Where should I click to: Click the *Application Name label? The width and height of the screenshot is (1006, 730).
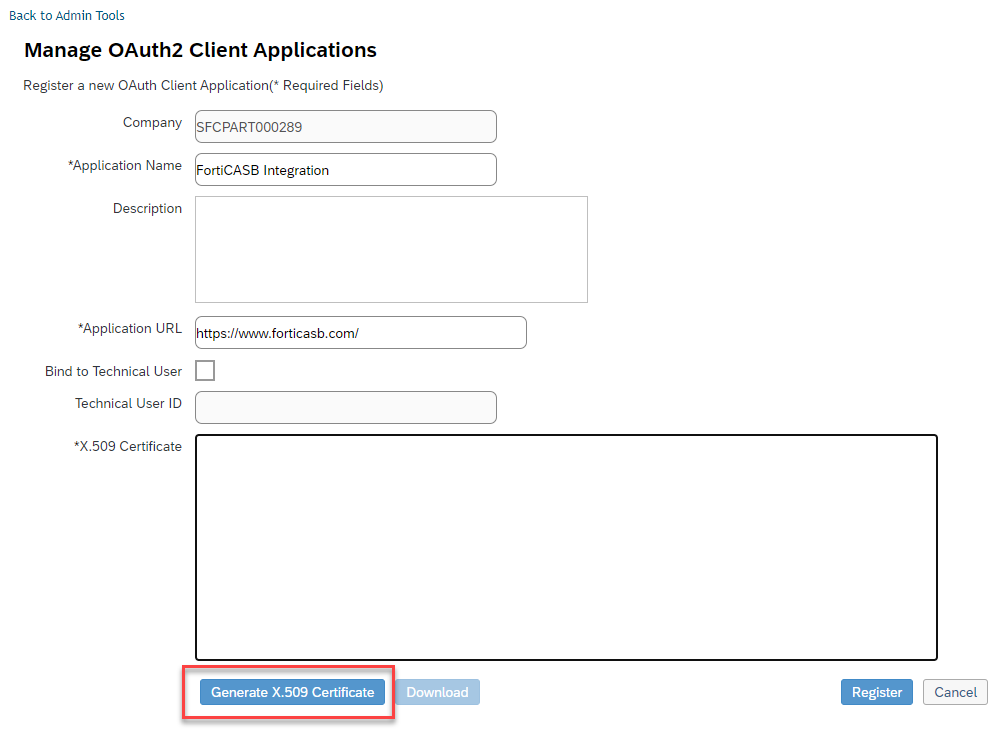click(x=124, y=166)
